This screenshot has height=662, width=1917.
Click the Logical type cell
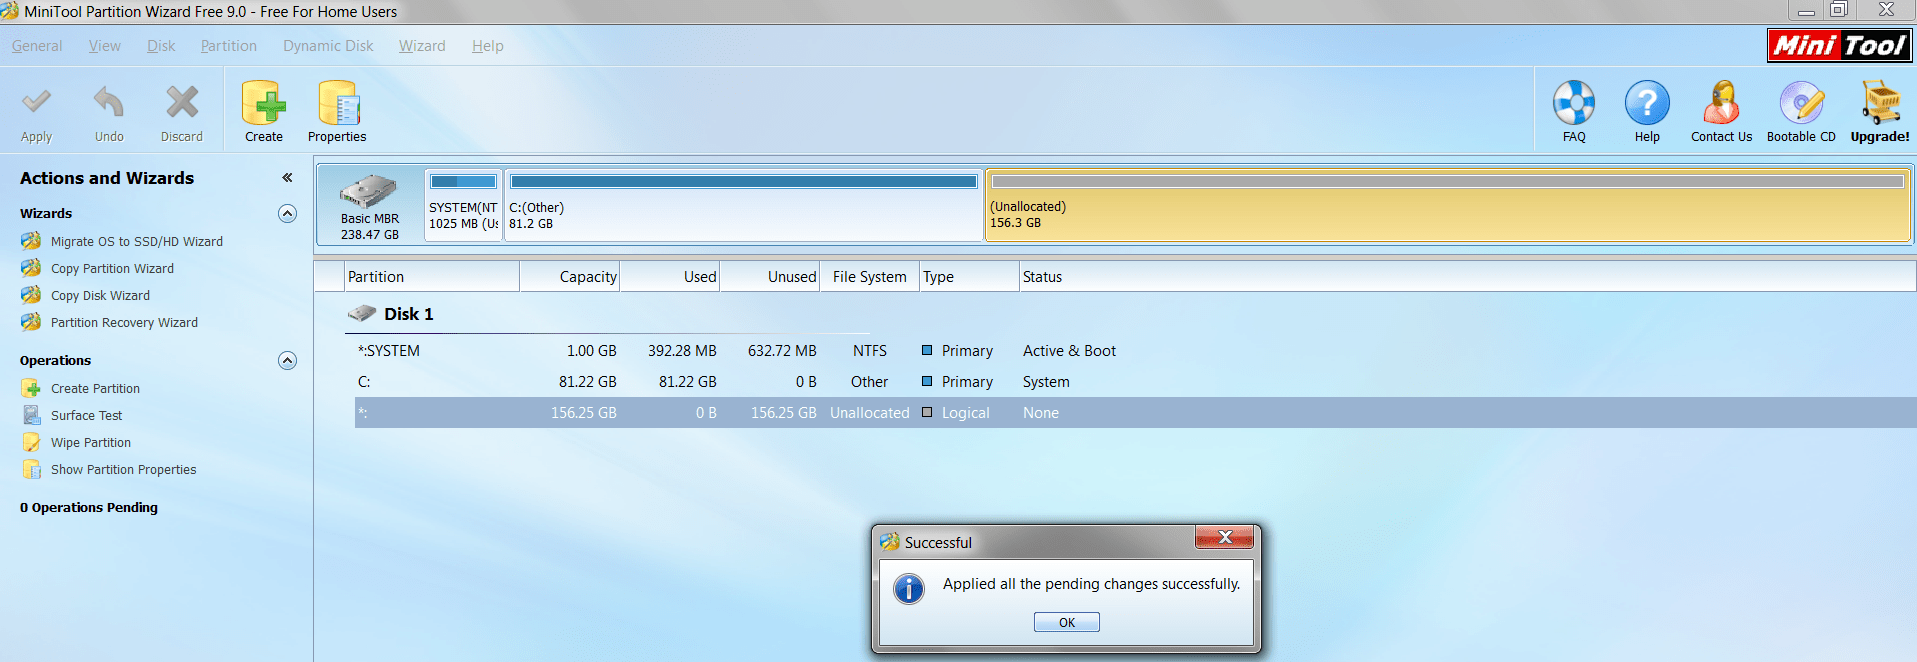point(965,413)
